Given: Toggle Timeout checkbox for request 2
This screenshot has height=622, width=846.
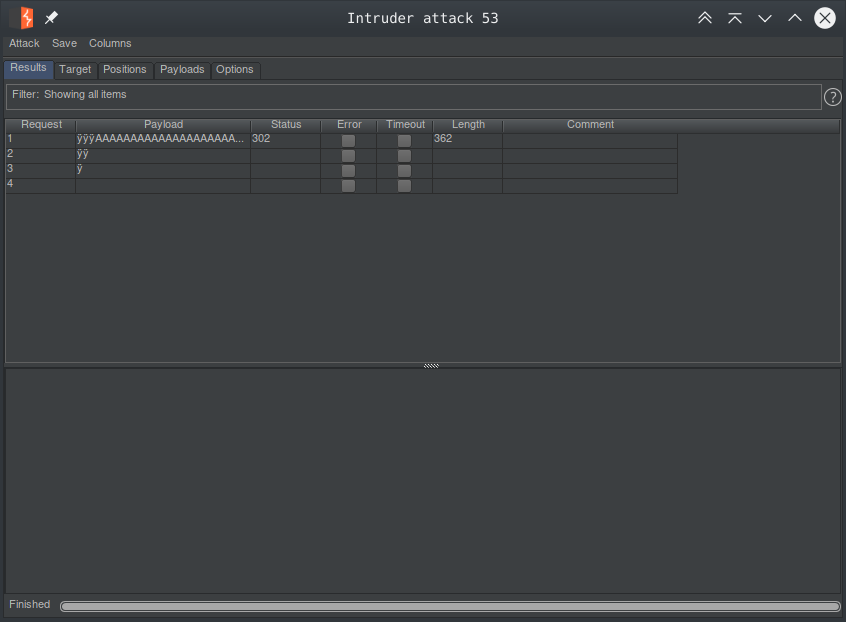Looking at the screenshot, I should pyautogui.click(x=404, y=156).
